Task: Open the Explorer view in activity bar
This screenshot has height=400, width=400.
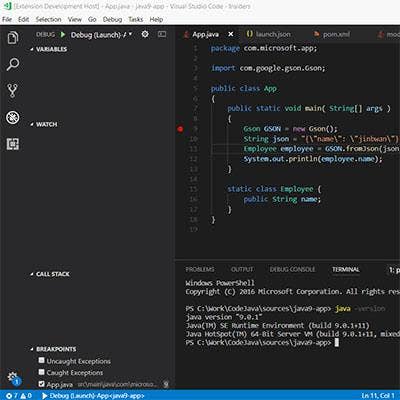Action: point(13,38)
